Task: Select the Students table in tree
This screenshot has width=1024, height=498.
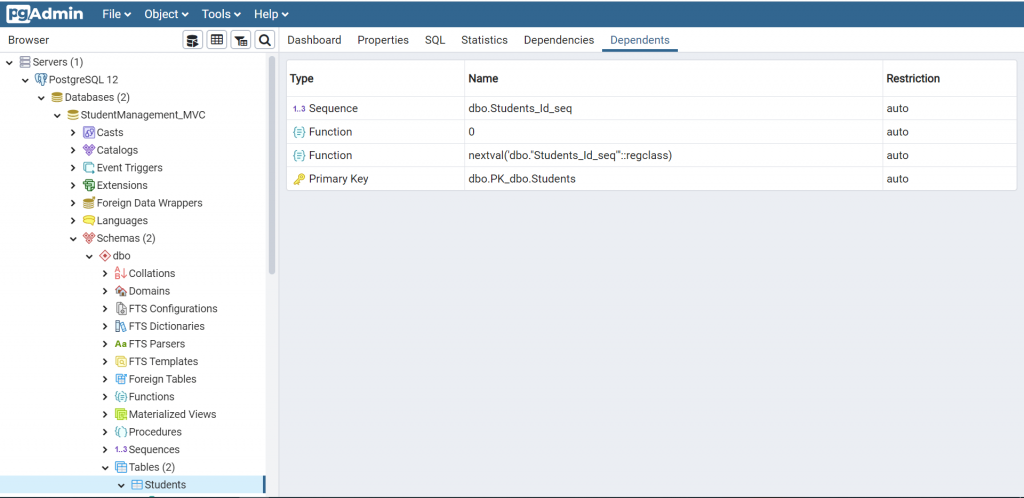Action: [x=165, y=485]
